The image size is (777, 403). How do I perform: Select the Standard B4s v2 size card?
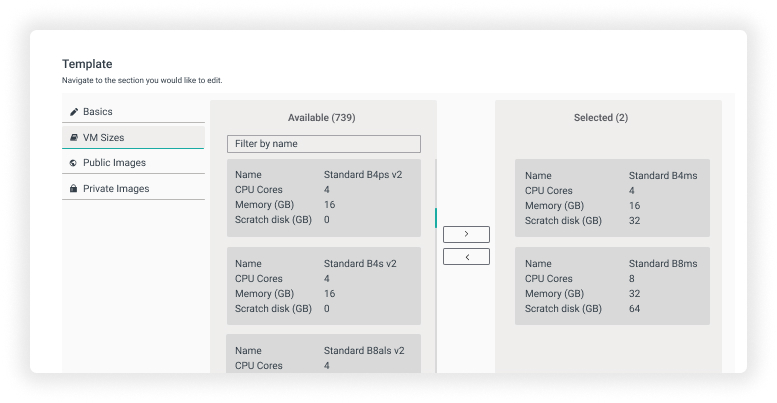323,286
